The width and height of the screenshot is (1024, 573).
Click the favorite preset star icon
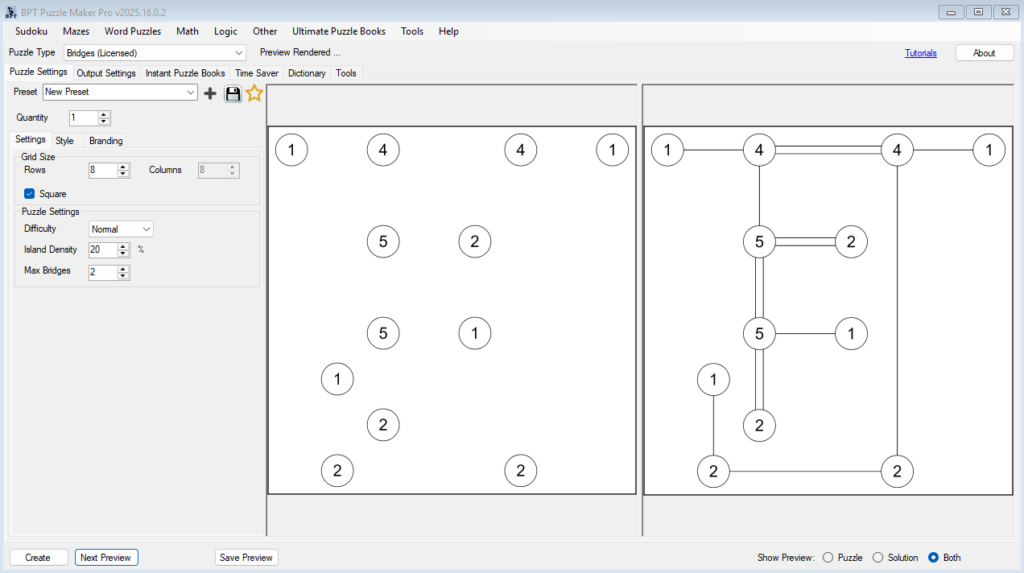254,93
